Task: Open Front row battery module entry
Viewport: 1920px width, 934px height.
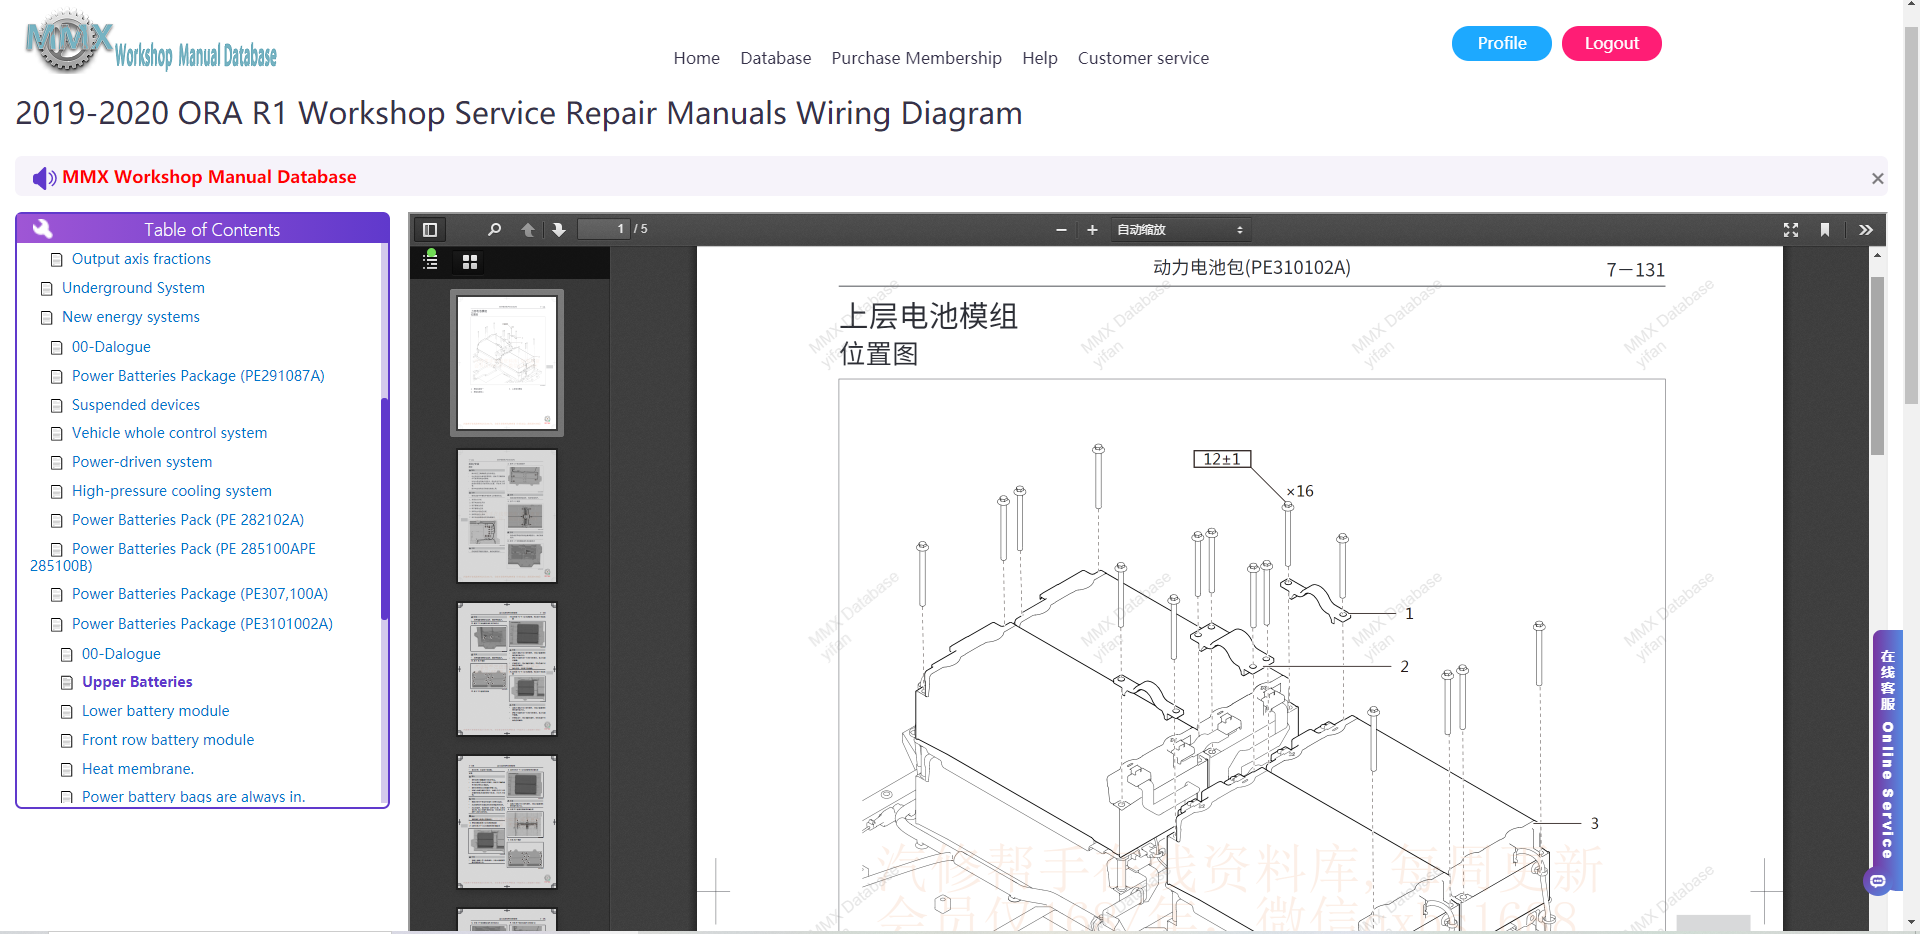Action: click(168, 740)
